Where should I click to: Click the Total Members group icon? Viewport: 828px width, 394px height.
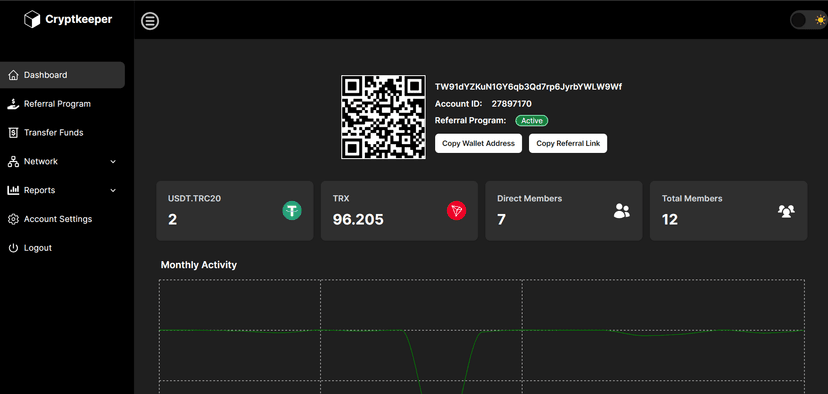click(x=786, y=211)
